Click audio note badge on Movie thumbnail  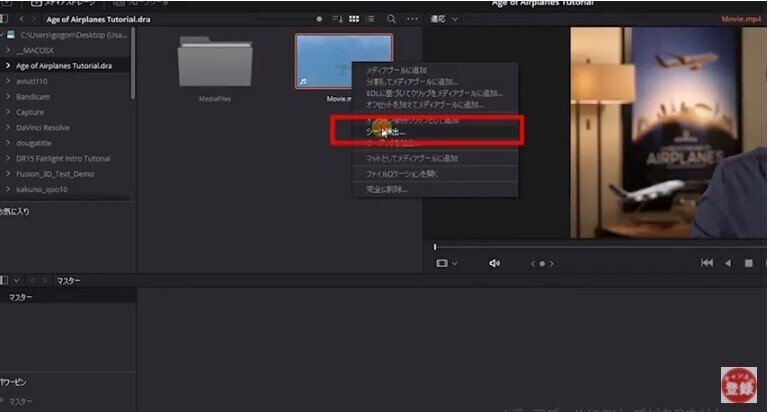tap(303, 81)
